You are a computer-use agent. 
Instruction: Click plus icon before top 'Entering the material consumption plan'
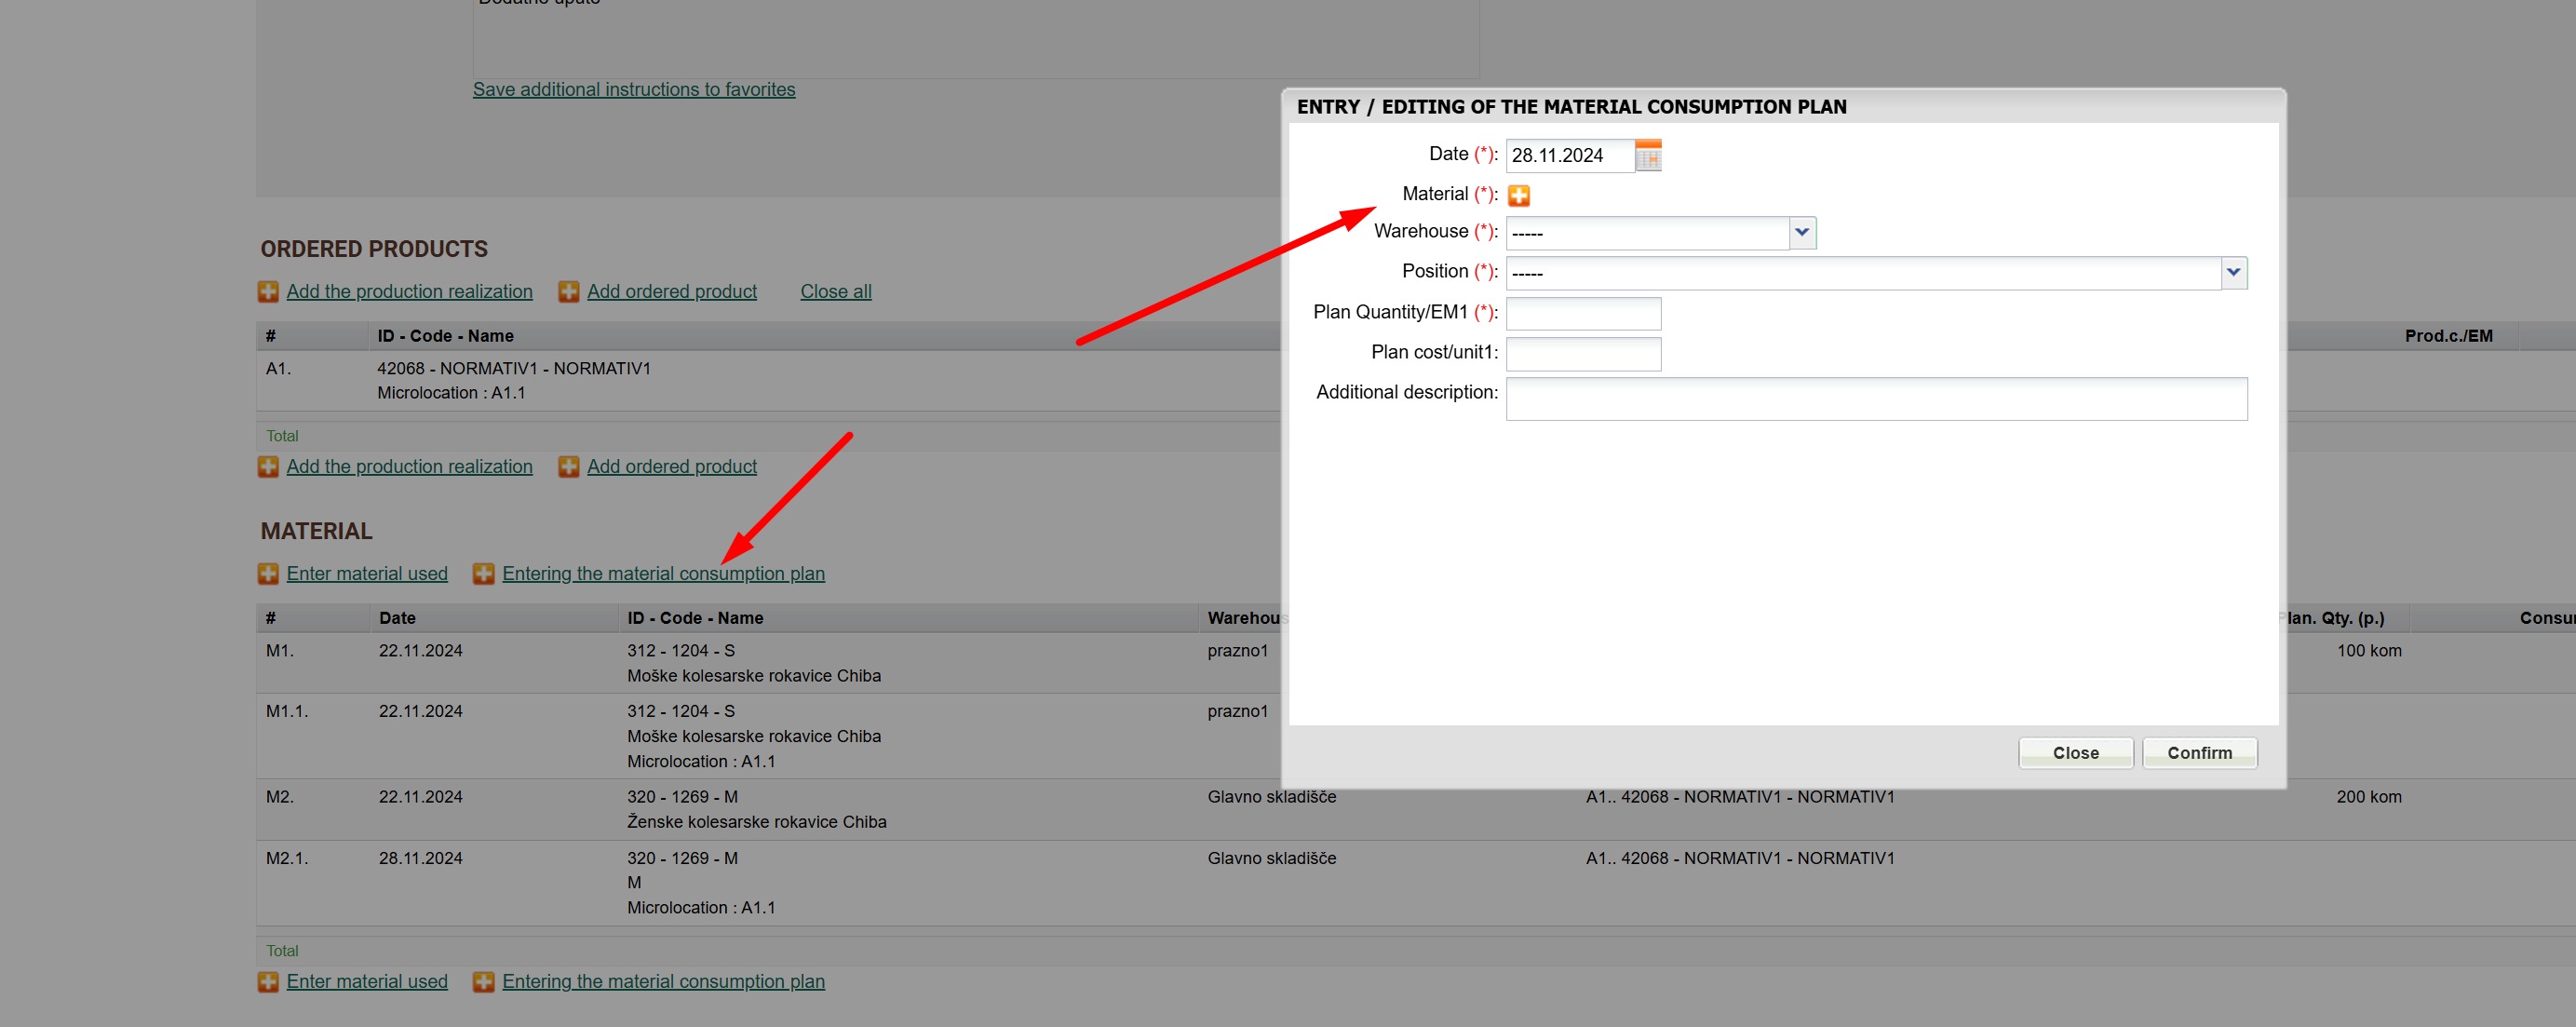click(x=483, y=573)
